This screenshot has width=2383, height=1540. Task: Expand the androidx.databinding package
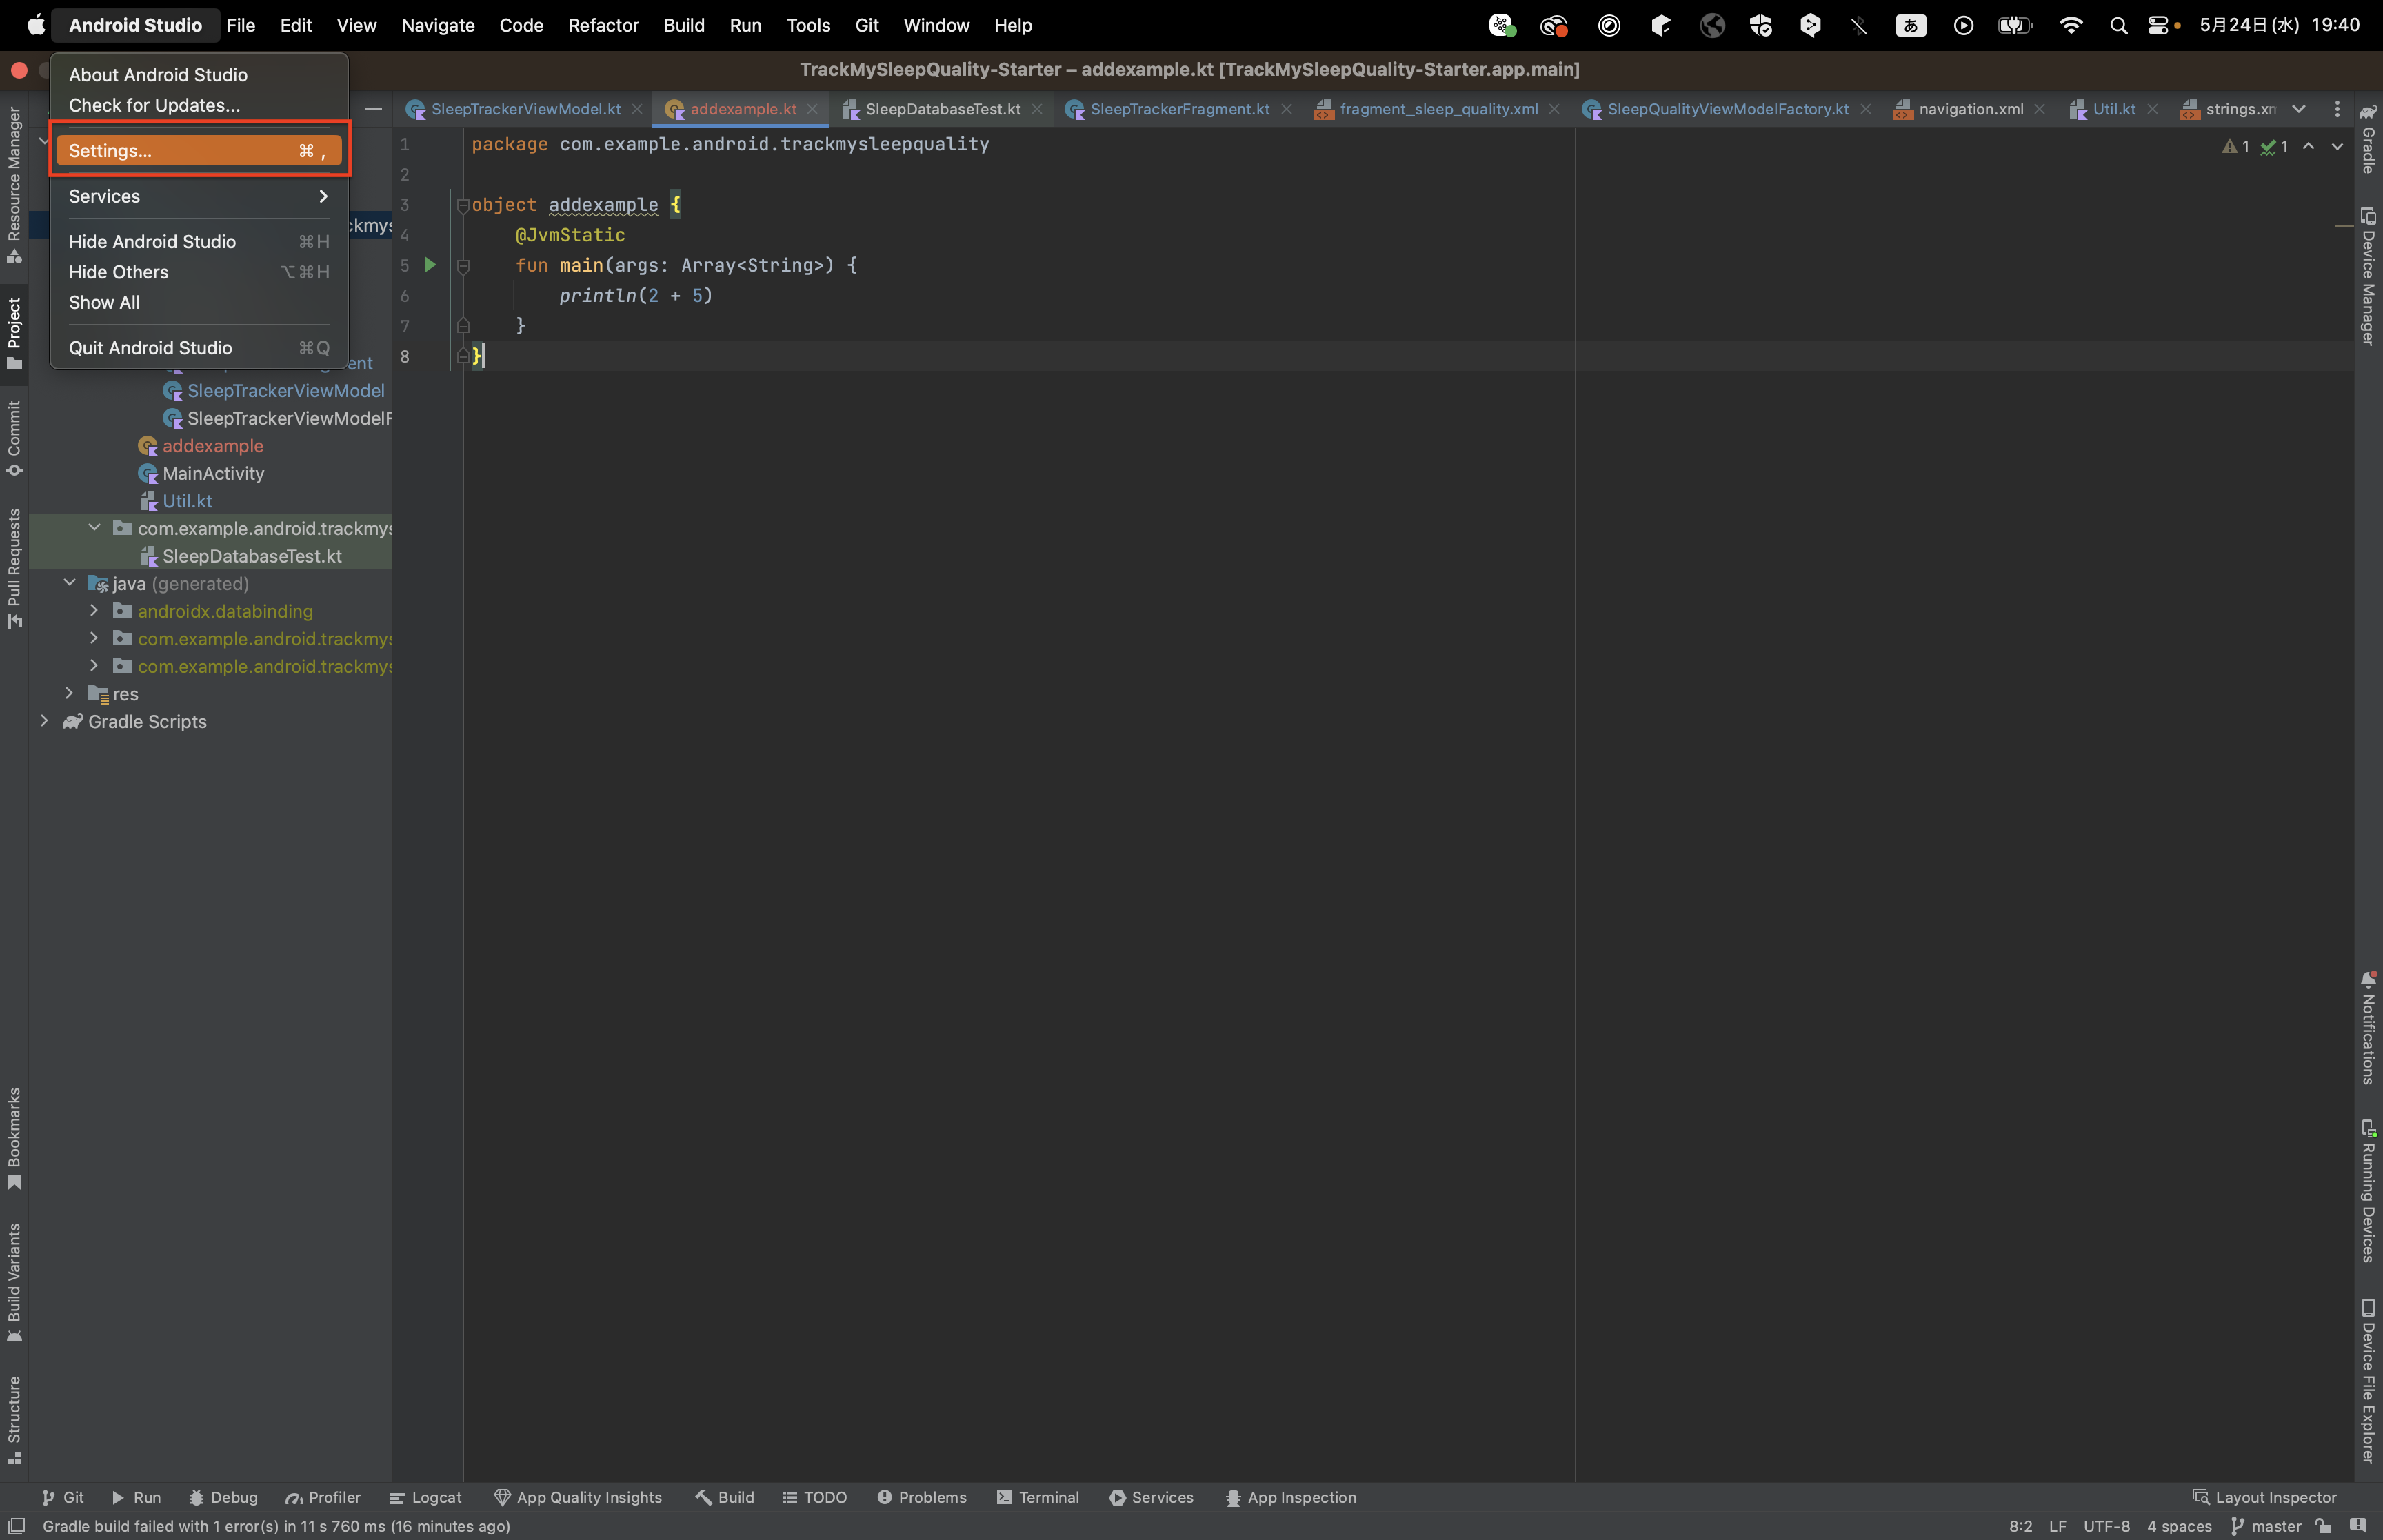point(94,610)
